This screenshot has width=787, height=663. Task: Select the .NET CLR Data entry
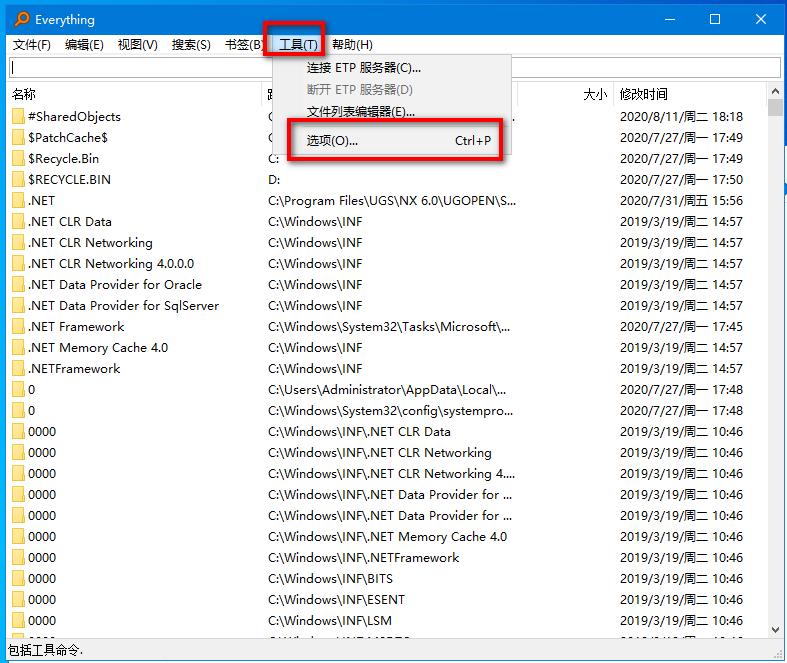[x=70, y=221]
